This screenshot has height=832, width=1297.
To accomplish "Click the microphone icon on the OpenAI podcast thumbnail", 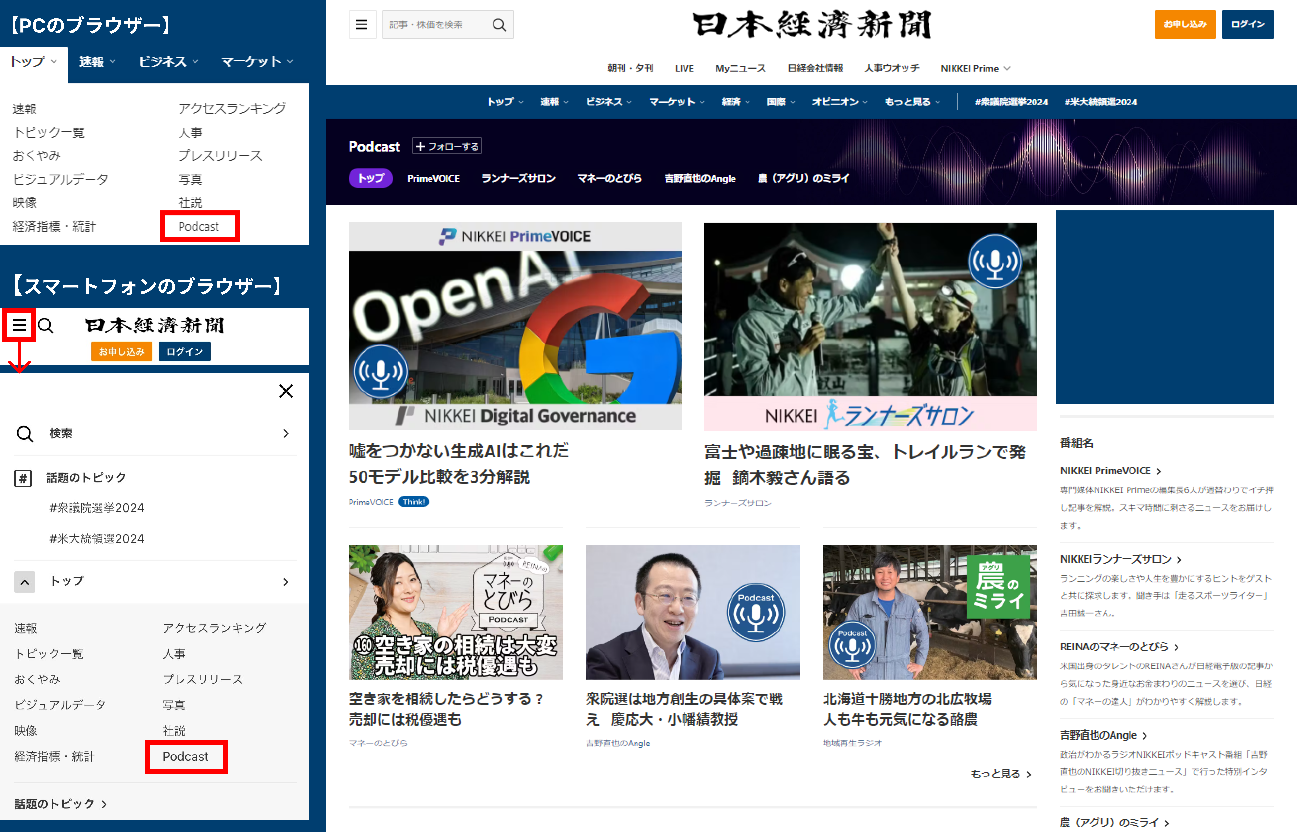I will pyautogui.click(x=380, y=372).
